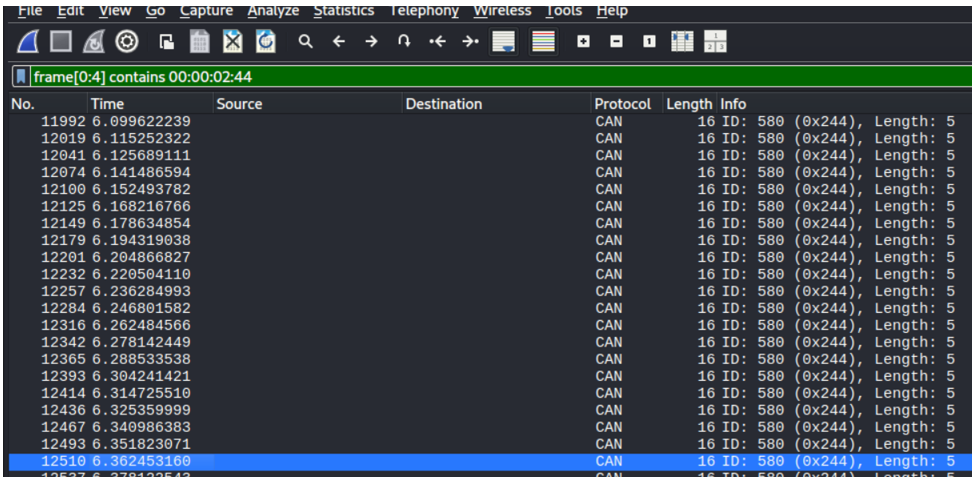This screenshot has height=477, width=972.
Task: Click the close capture file icon
Action: coord(232,43)
